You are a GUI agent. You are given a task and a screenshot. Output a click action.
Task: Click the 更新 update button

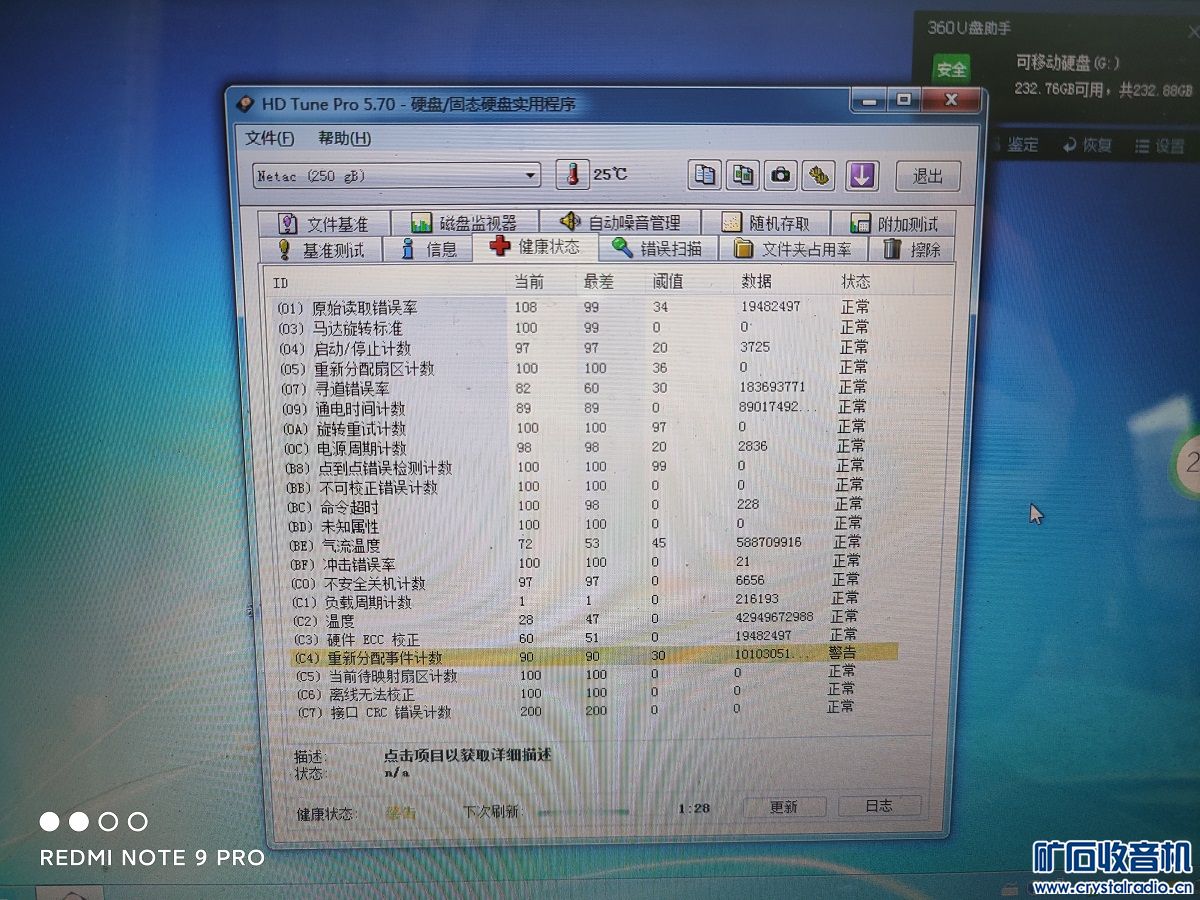[x=784, y=807]
